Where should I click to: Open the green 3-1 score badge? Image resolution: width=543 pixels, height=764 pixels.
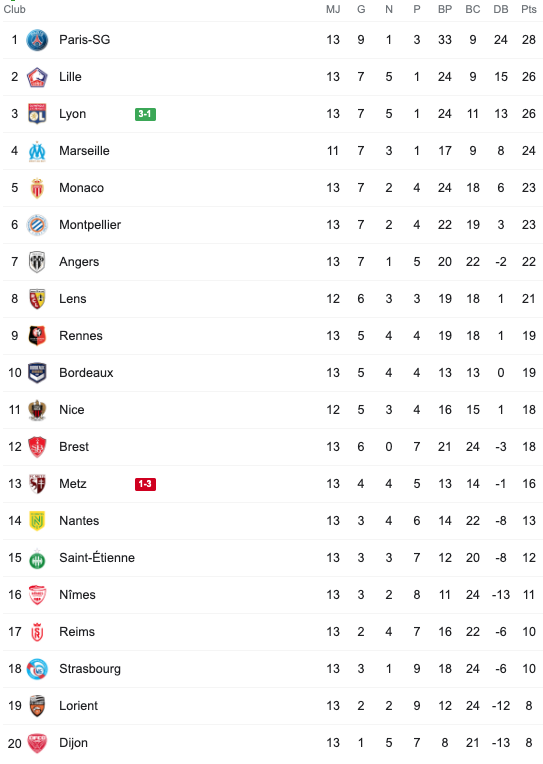click(145, 114)
